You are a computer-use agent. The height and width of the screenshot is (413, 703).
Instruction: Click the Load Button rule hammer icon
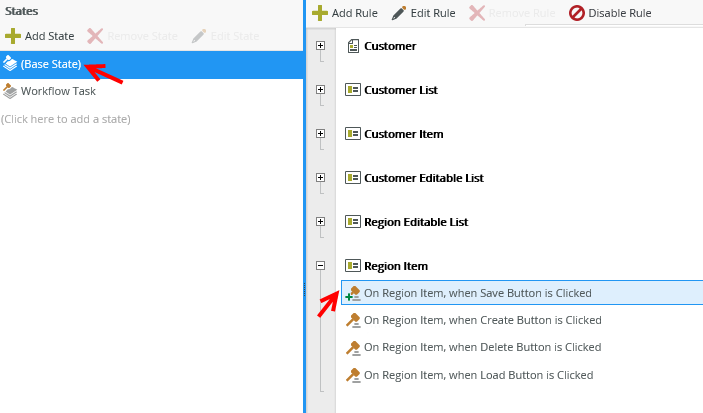click(353, 375)
